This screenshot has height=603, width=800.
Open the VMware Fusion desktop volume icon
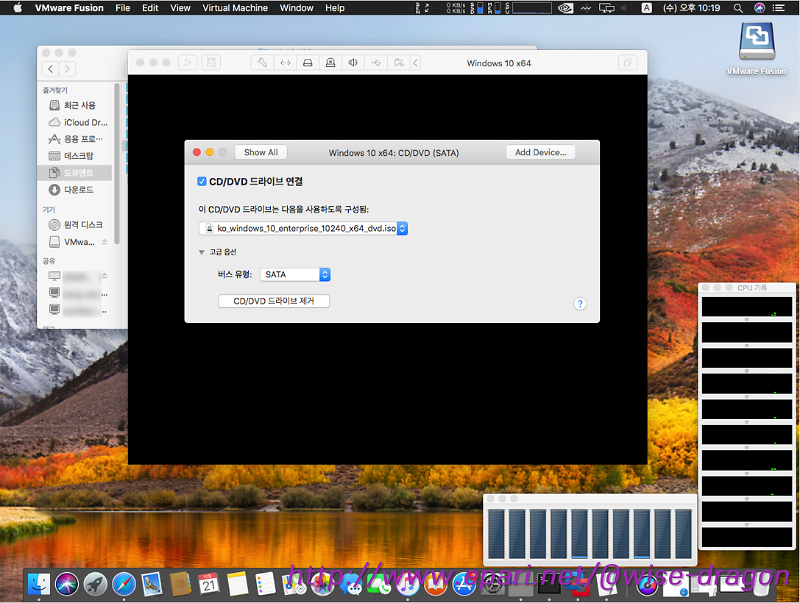pyautogui.click(x=757, y=49)
